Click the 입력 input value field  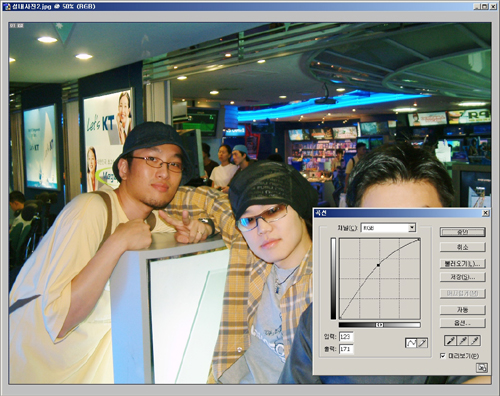tap(346, 337)
